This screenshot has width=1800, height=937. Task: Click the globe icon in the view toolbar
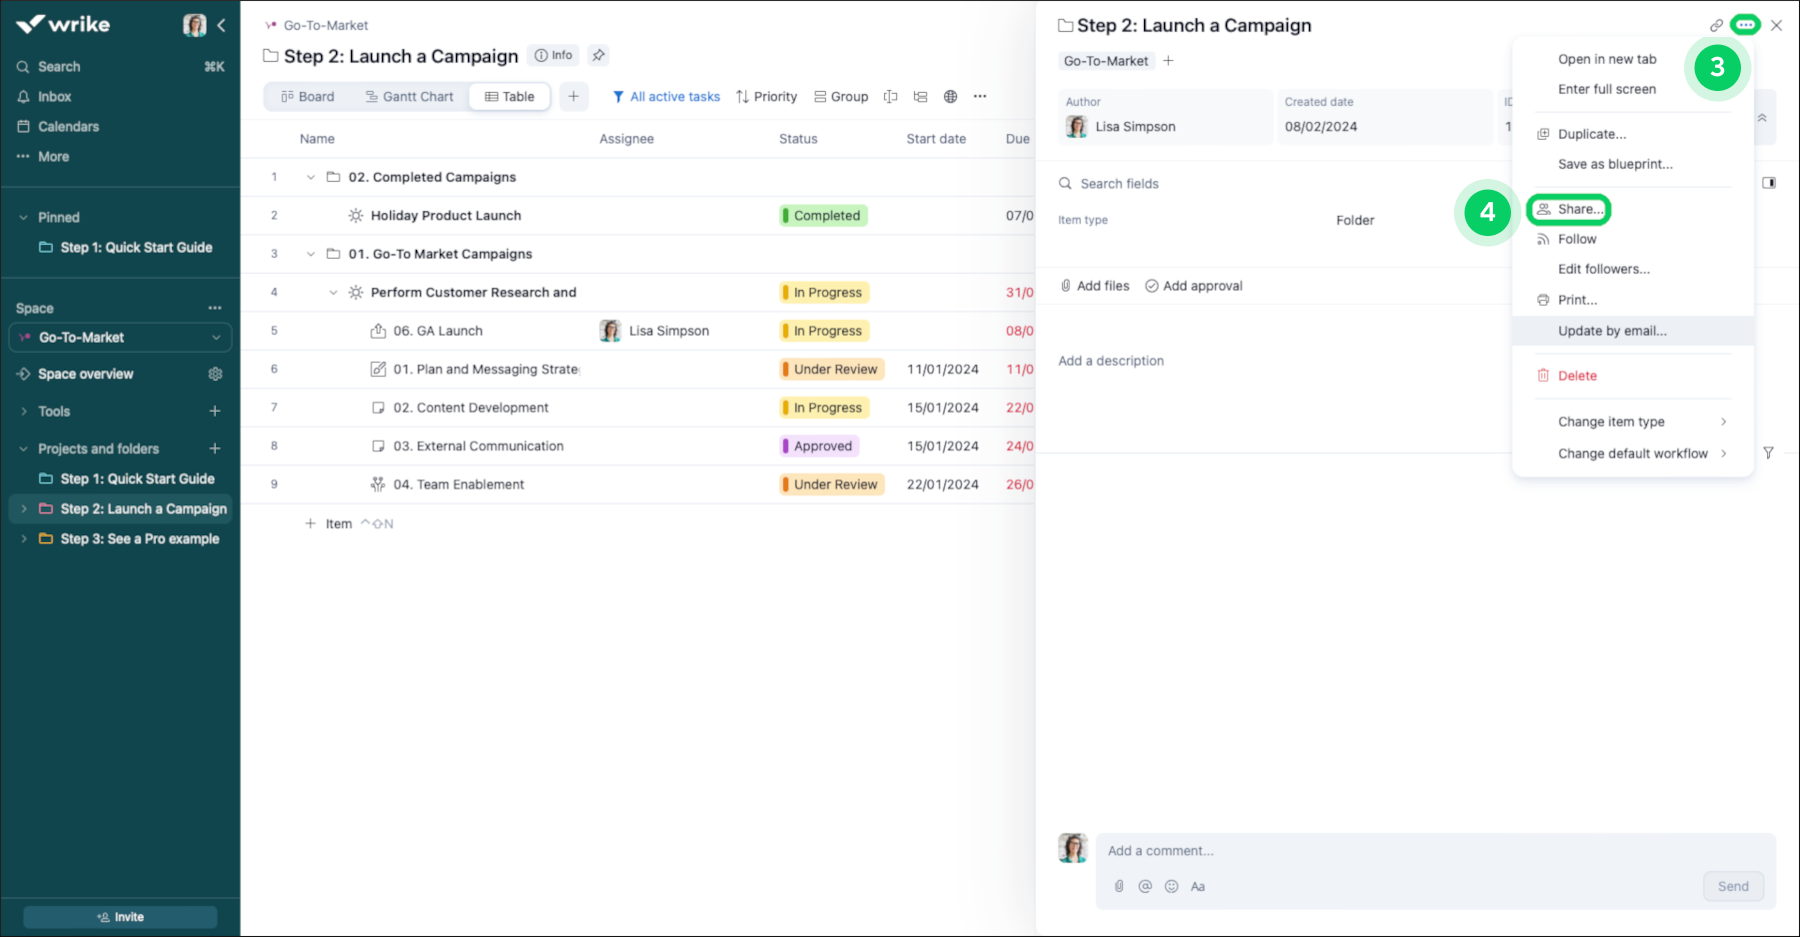tap(949, 96)
